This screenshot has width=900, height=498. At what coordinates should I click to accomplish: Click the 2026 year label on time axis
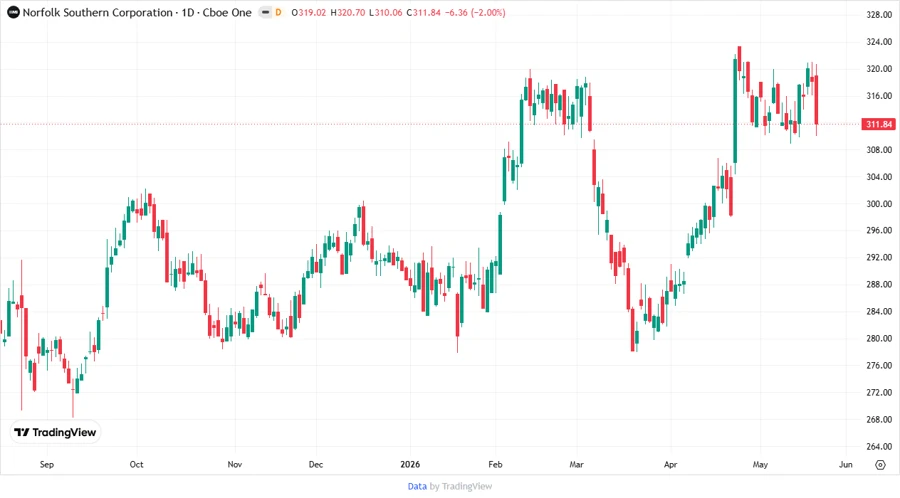point(410,464)
